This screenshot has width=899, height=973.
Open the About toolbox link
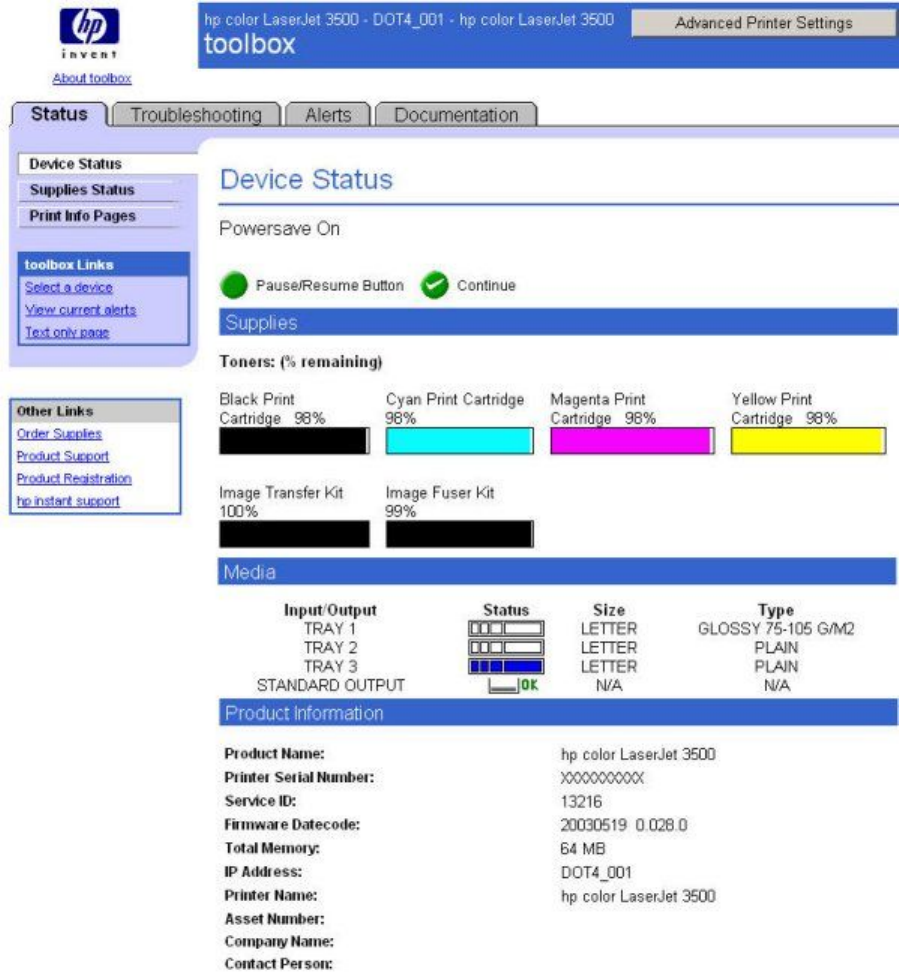tap(92, 78)
